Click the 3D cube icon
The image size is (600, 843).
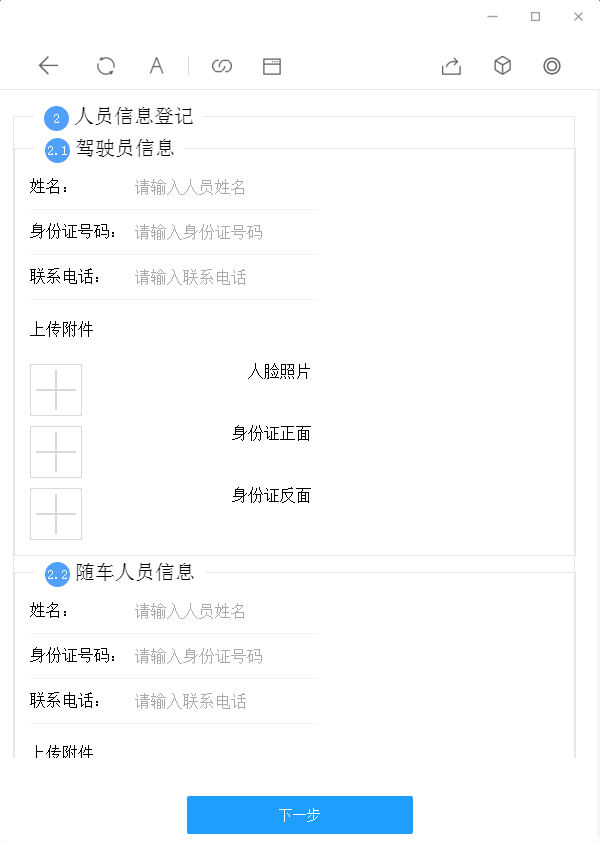[x=502, y=66]
